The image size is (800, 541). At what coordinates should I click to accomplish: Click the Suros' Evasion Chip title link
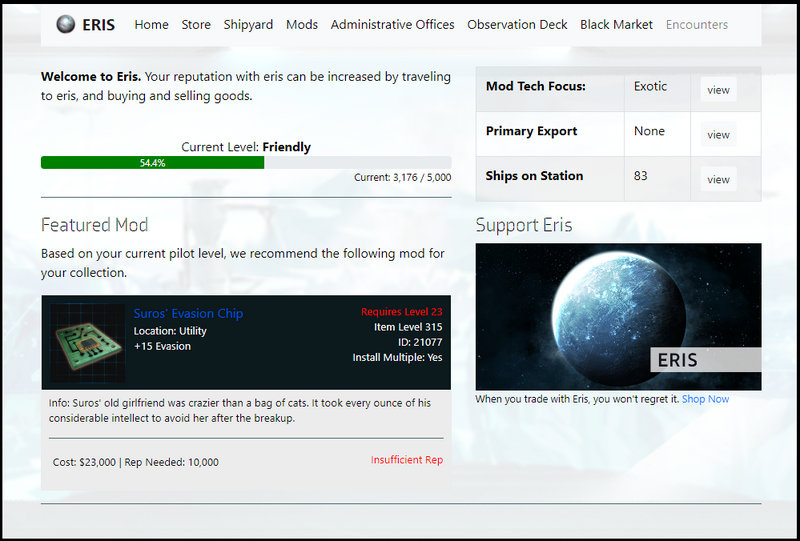click(x=188, y=313)
